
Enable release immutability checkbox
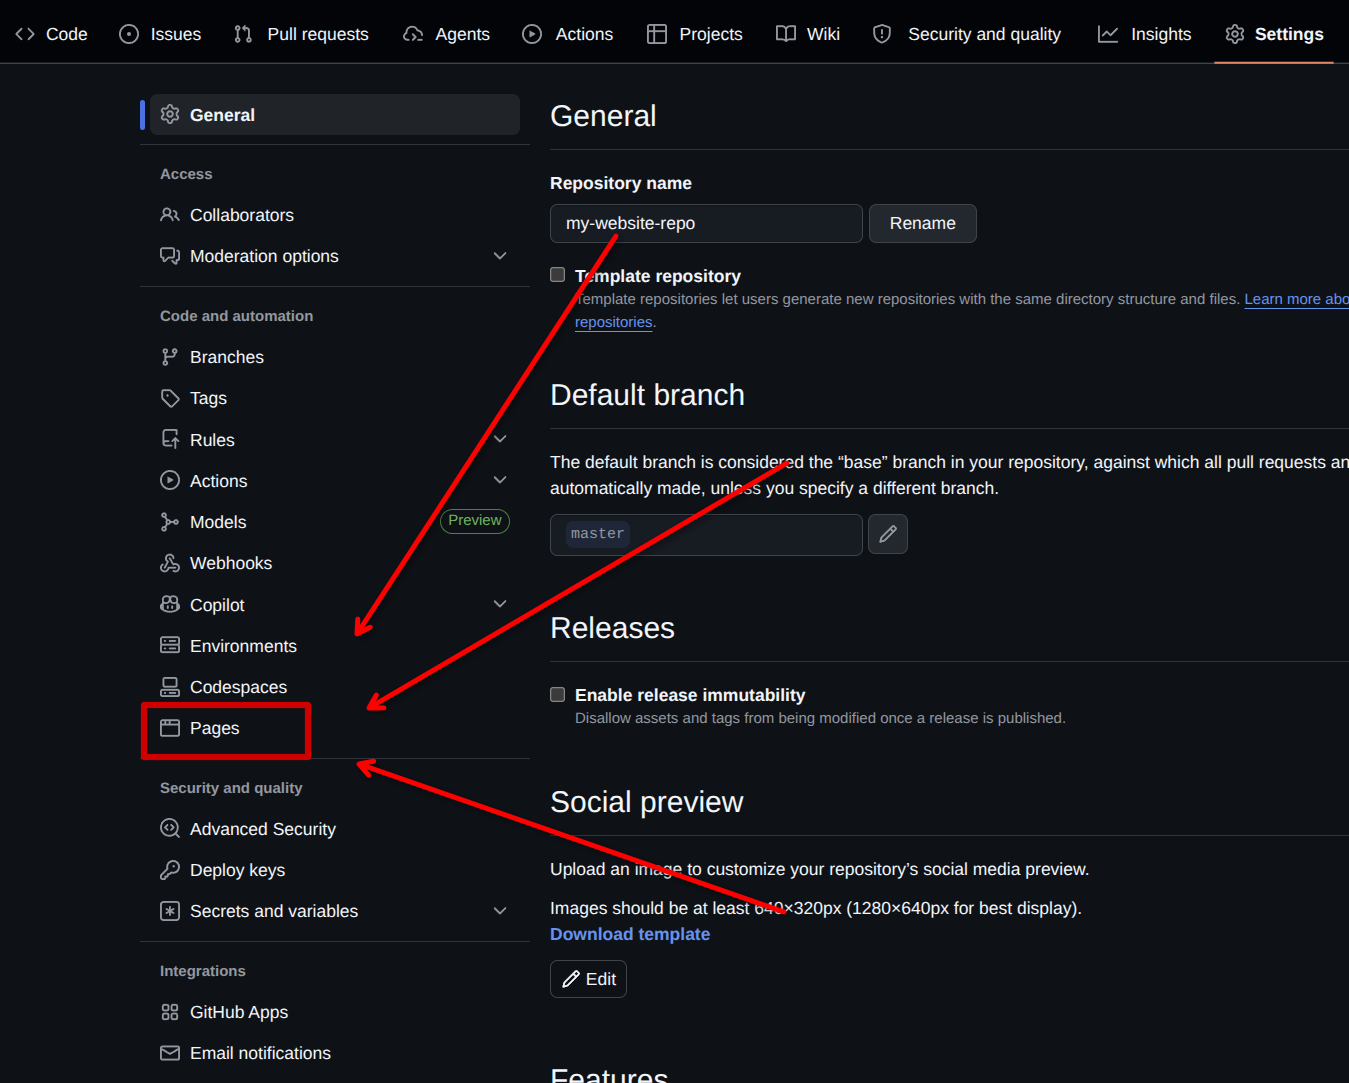(558, 694)
